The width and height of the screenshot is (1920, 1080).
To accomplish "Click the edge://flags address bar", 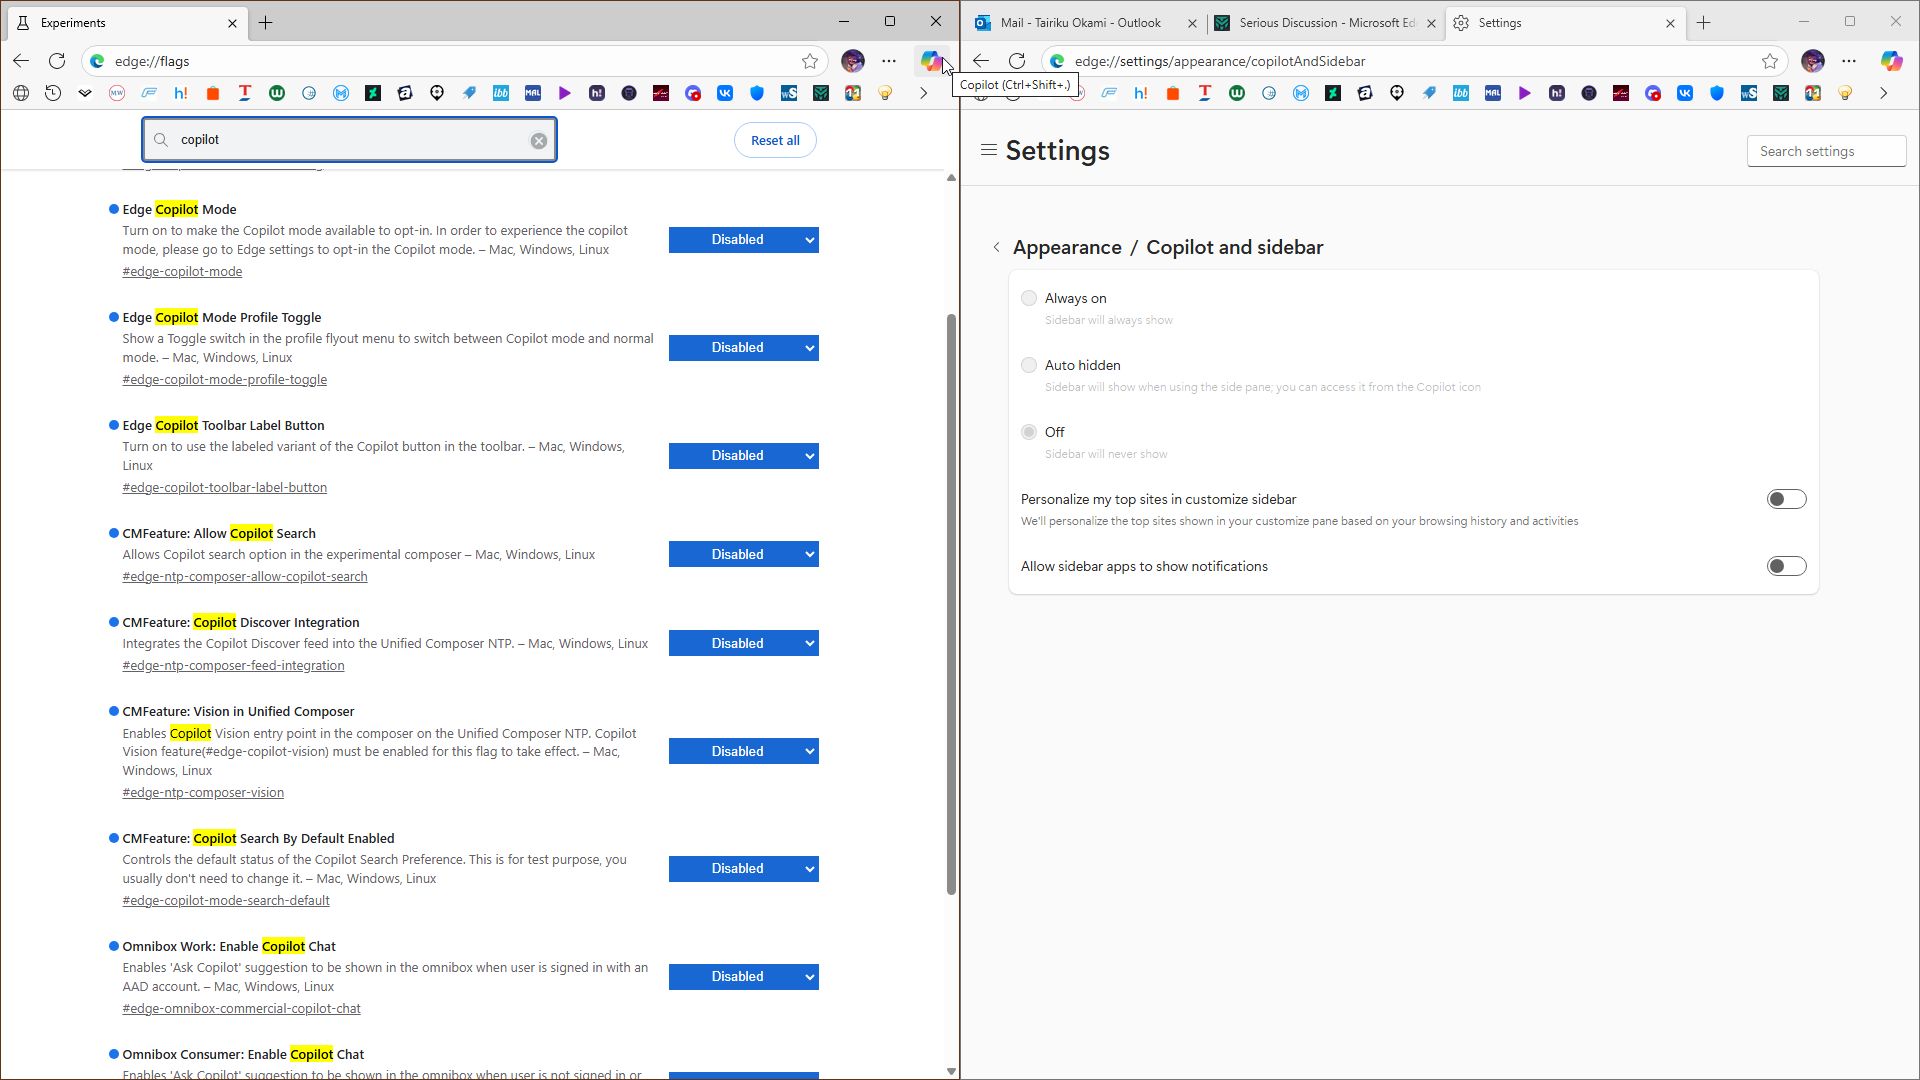I will [455, 61].
